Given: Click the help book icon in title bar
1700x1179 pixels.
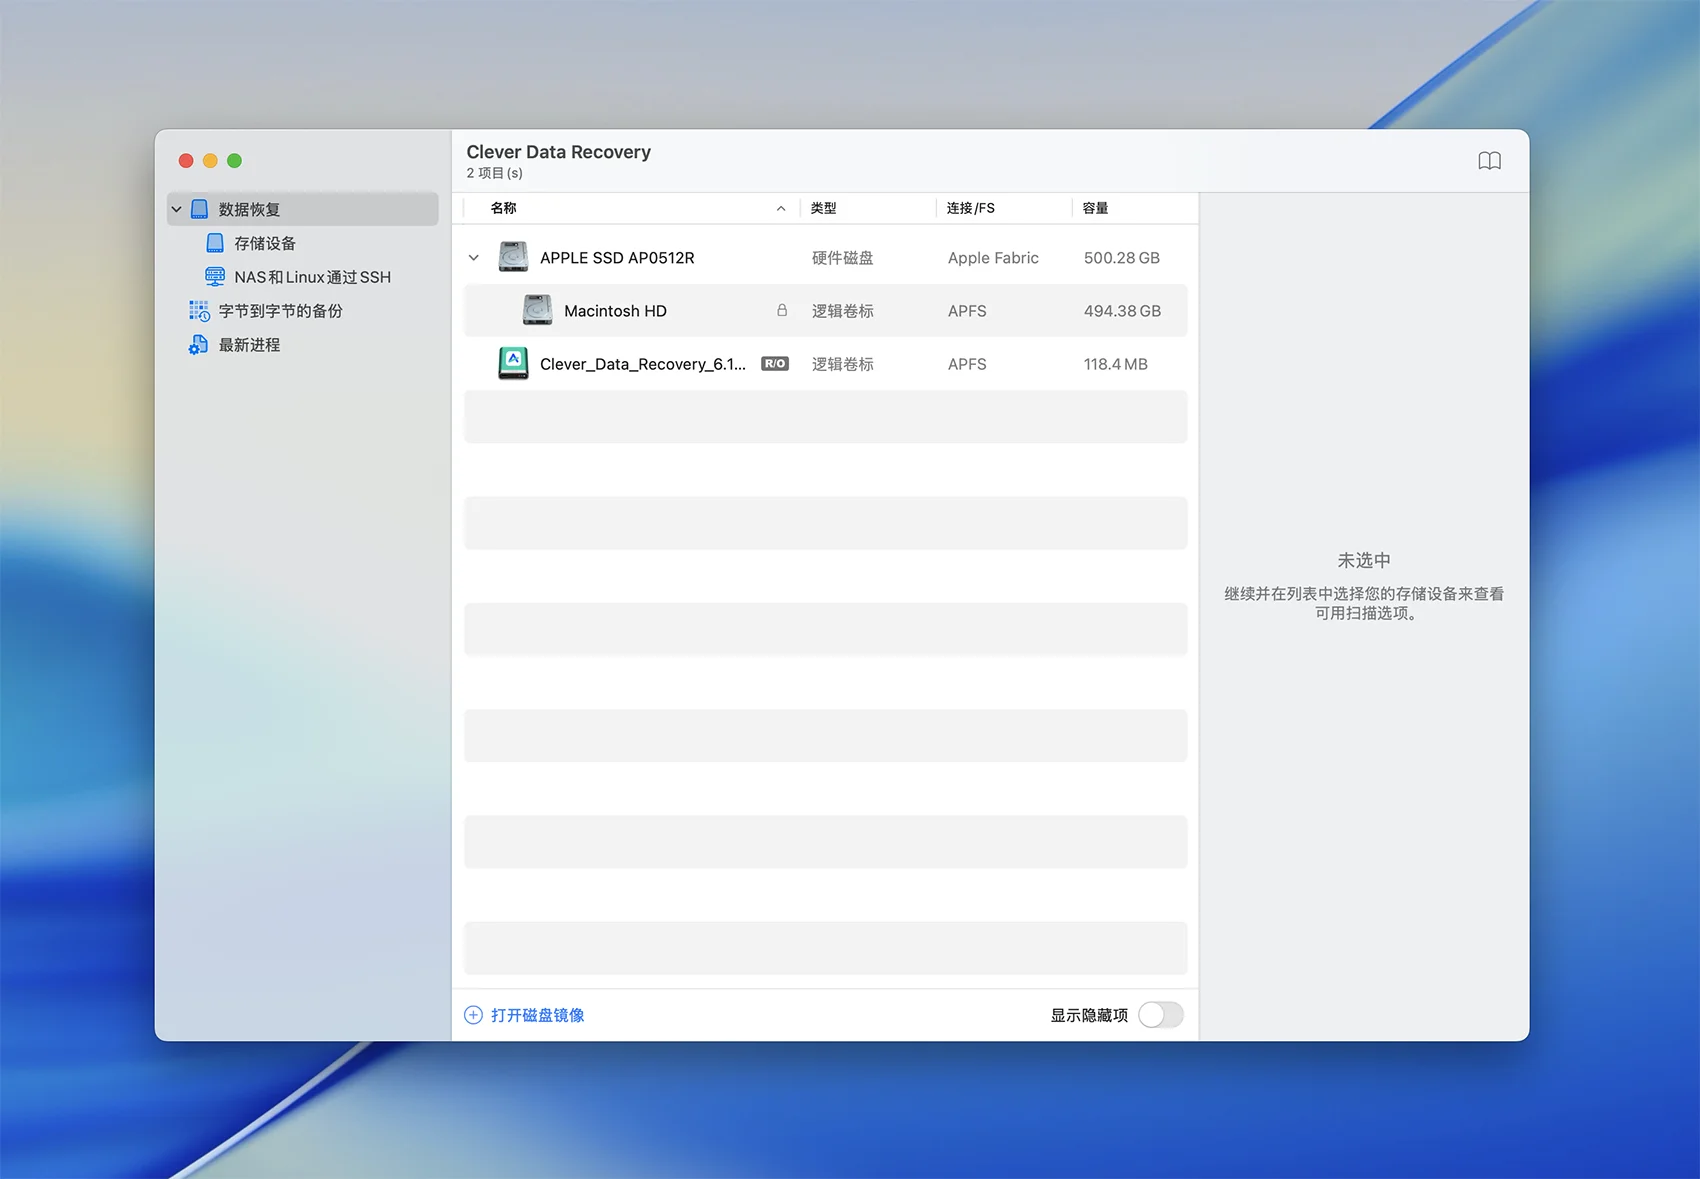Looking at the screenshot, I should point(1489,161).
